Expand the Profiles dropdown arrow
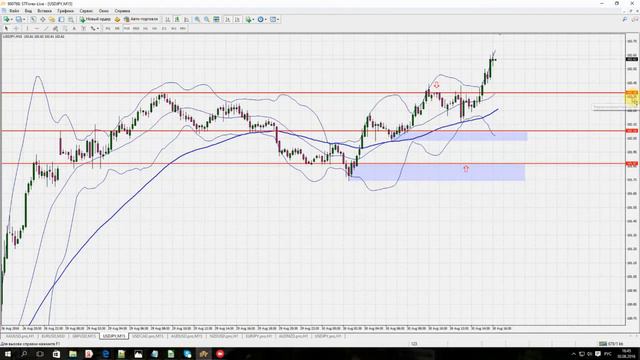This screenshot has height=360, width=640. point(24,19)
